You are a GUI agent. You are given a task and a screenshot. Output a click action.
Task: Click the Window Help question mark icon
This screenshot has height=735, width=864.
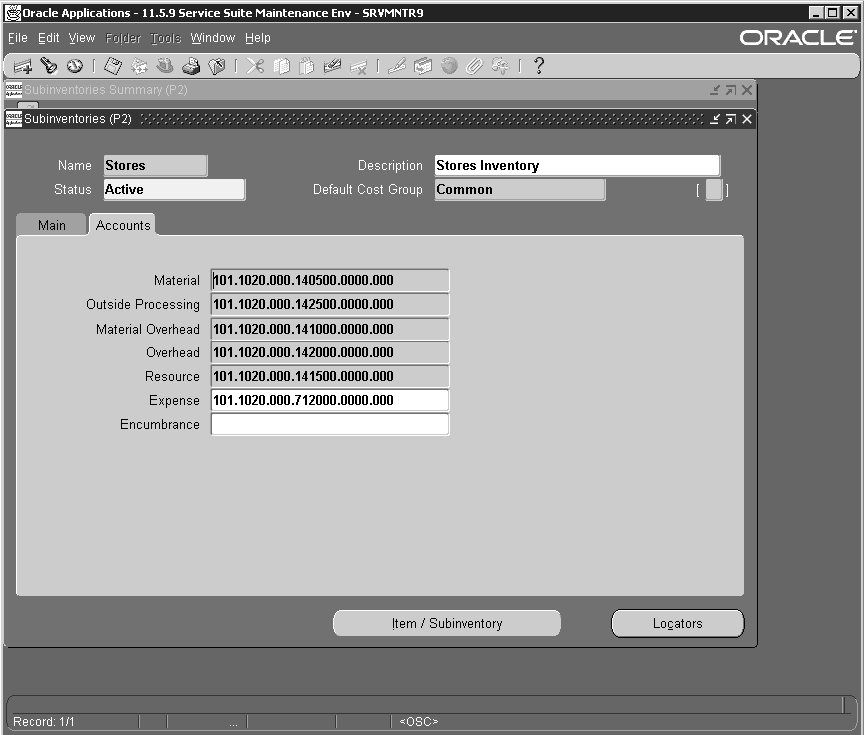click(x=539, y=66)
